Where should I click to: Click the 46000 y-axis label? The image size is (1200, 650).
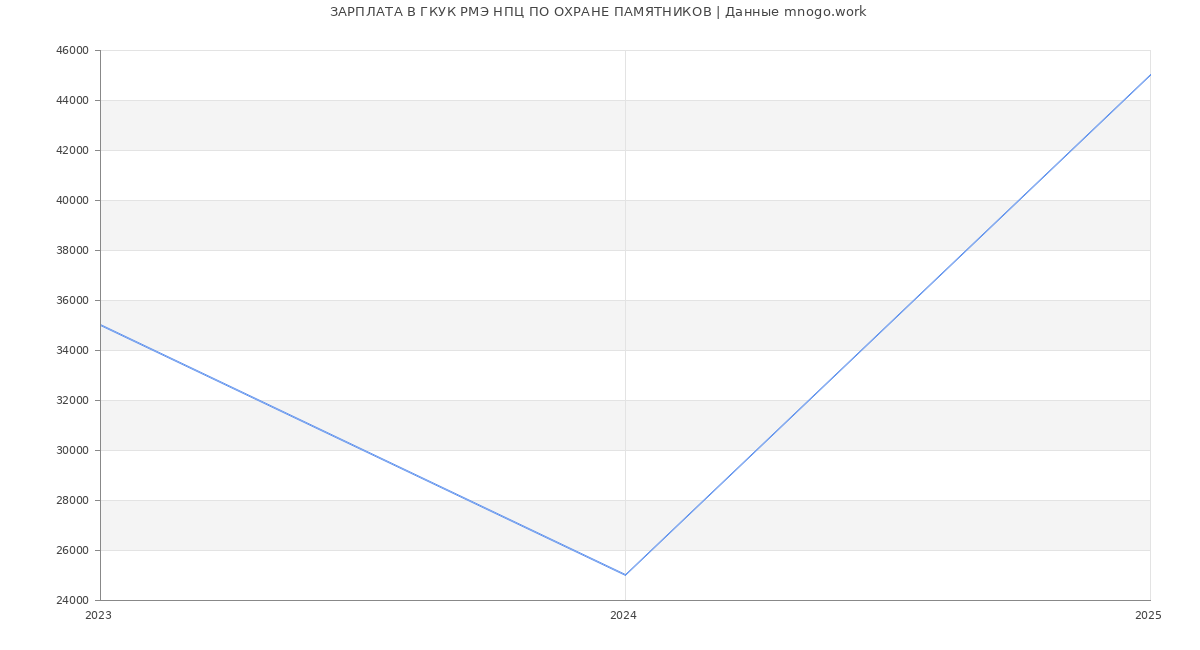tap(72, 51)
